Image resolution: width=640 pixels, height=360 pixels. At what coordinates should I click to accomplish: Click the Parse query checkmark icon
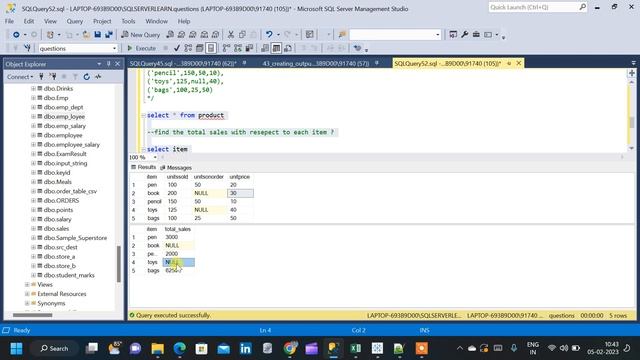click(x=177, y=48)
